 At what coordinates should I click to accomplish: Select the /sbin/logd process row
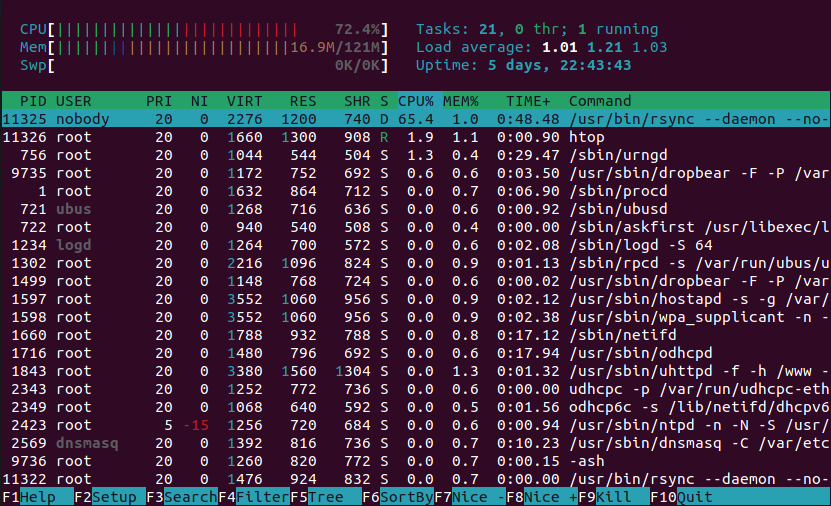coord(416,245)
